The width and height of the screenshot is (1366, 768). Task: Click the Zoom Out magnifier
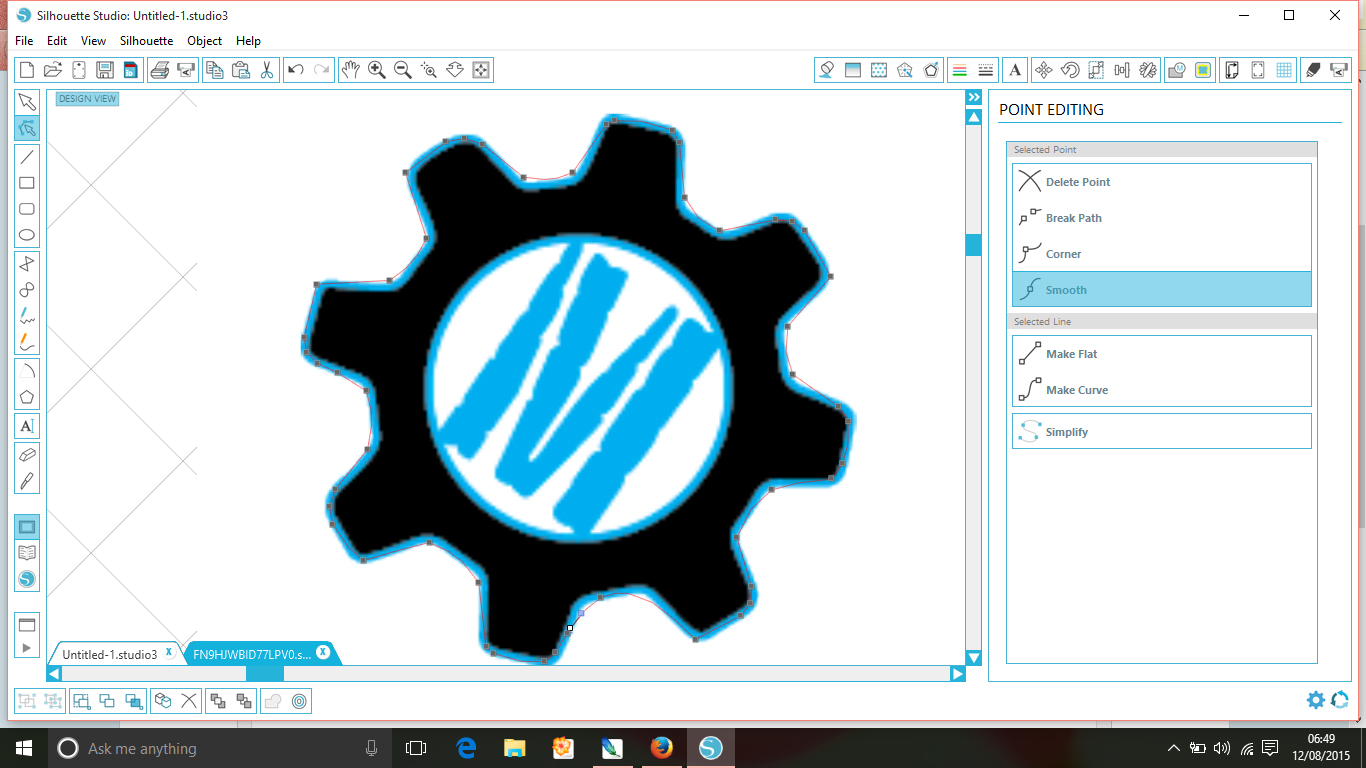pyautogui.click(x=402, y=69)
